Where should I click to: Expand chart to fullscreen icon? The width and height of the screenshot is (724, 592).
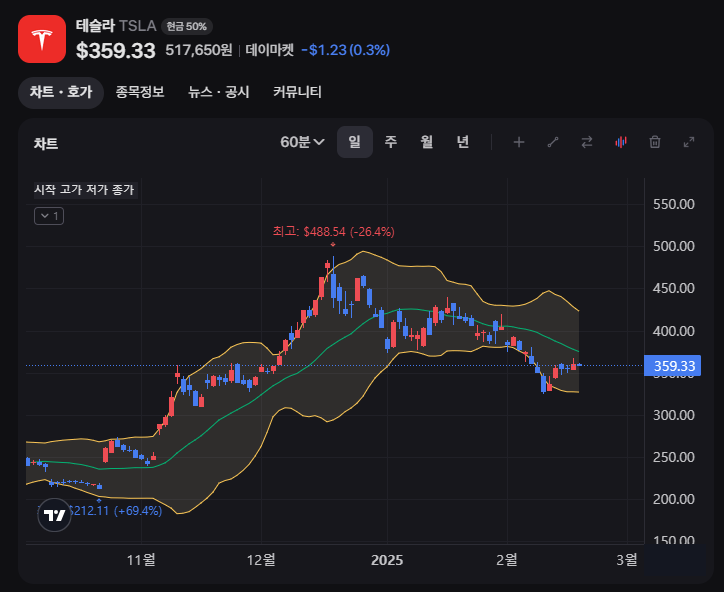(689, 142)
